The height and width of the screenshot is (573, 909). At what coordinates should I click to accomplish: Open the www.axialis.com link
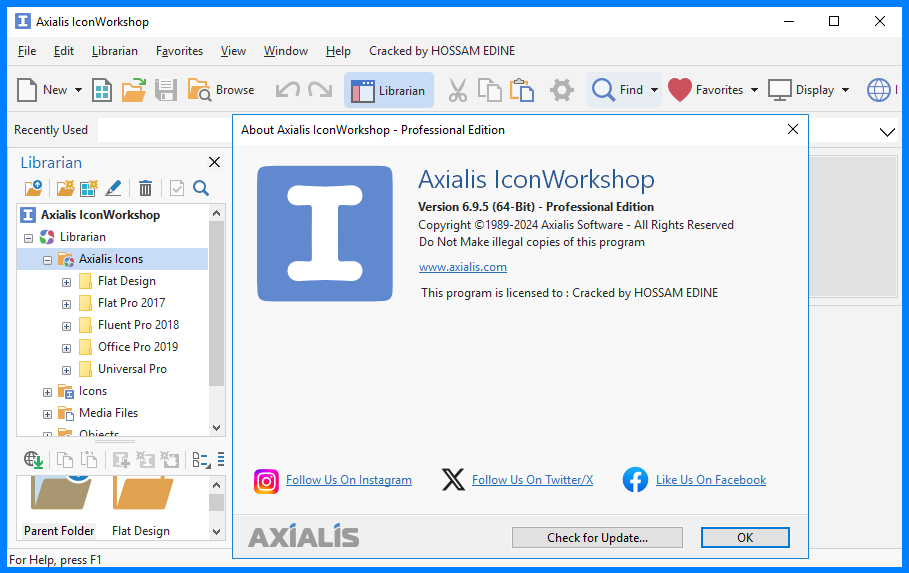[x=463, y=267]
